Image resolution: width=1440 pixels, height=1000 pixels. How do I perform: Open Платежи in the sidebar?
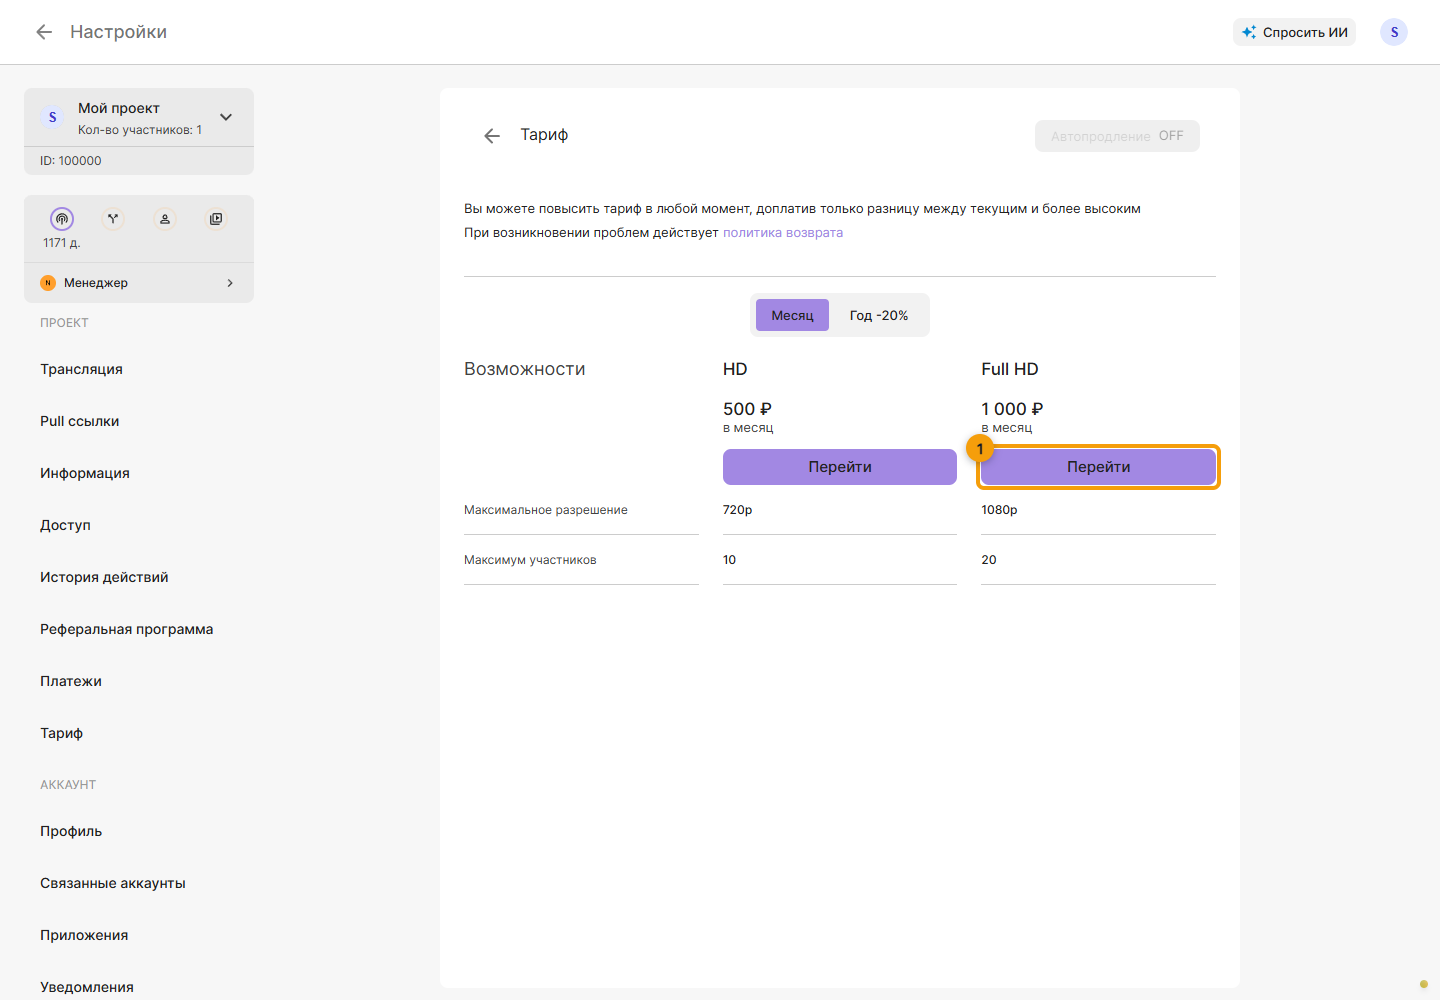tap(71, 681)
